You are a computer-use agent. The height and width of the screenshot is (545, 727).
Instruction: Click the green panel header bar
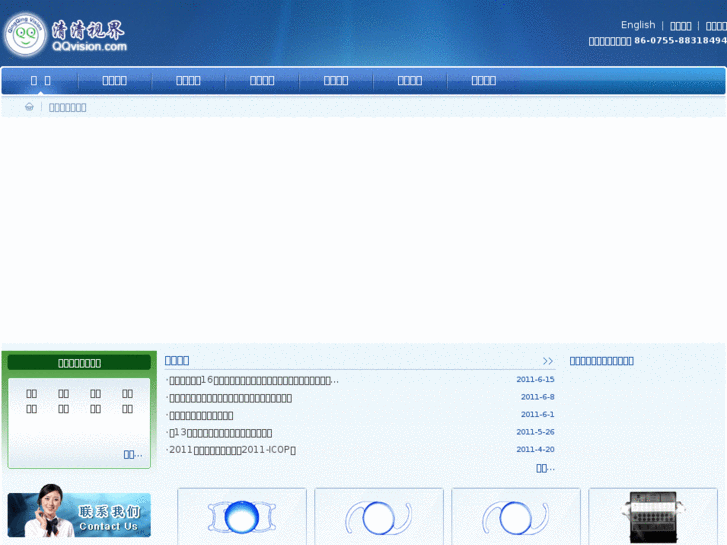pyautogui.click(x=79, y=363)
